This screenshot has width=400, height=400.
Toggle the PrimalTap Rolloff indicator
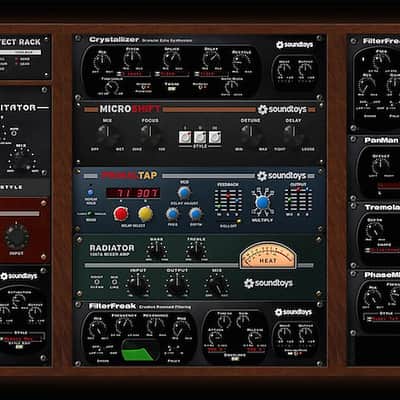tap(238, 221)
